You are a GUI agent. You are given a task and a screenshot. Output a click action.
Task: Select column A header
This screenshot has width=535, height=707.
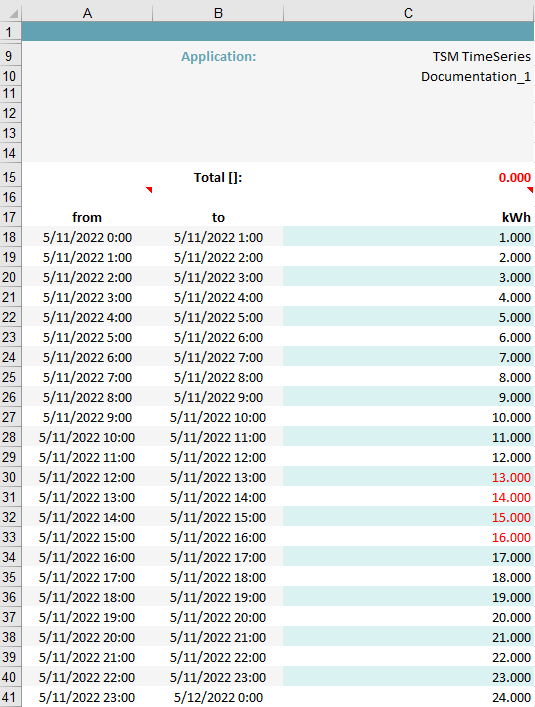[87, 13]
